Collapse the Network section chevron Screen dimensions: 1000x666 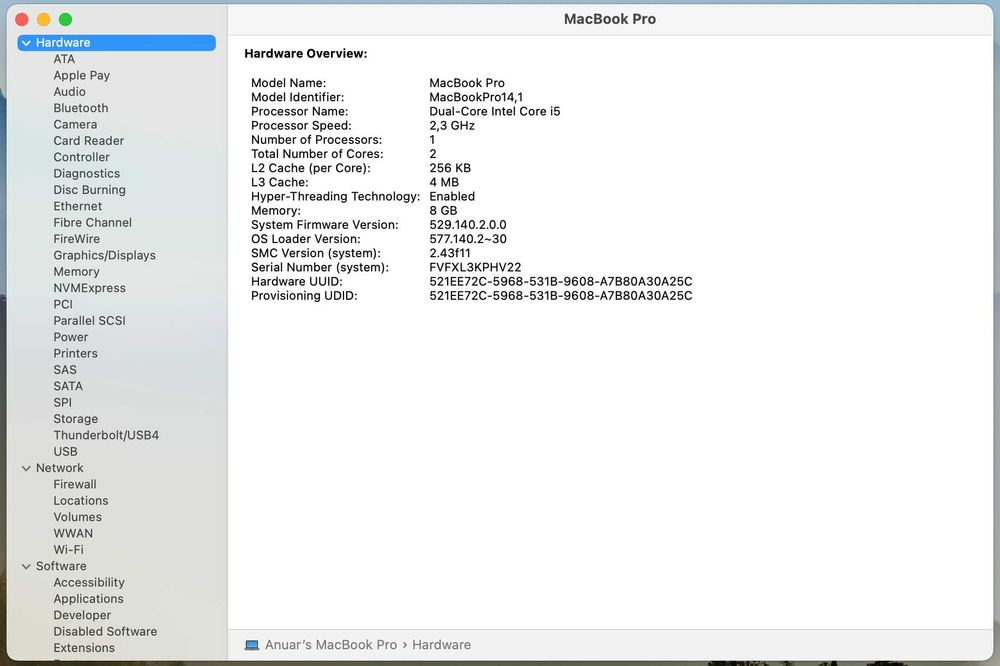coord(26,468)
